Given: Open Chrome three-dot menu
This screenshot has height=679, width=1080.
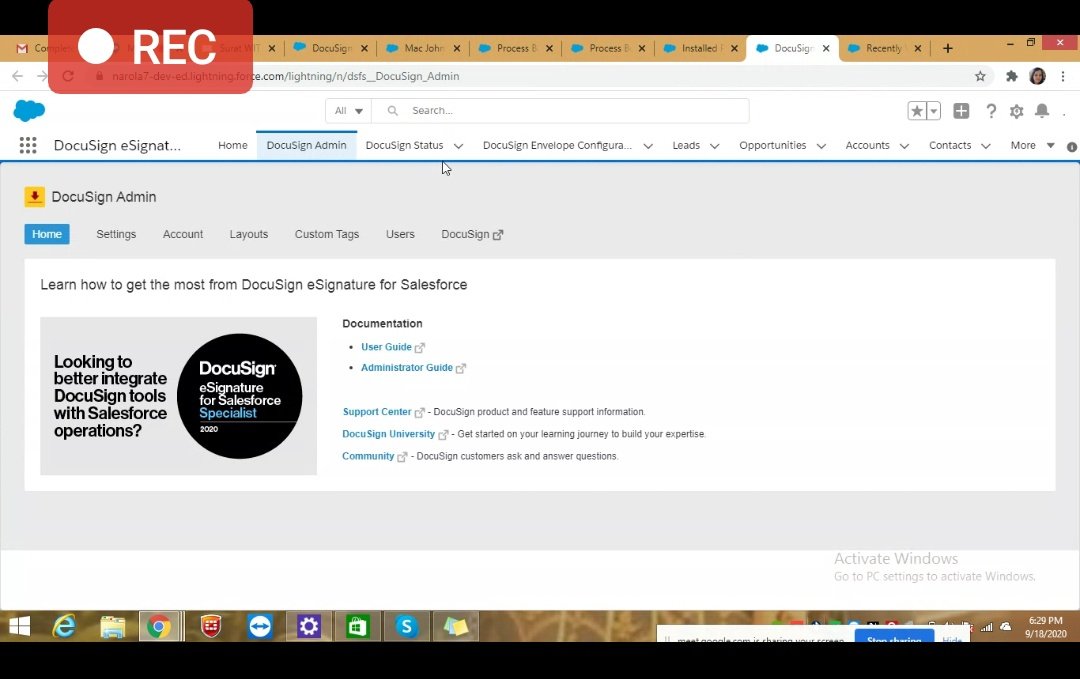Looking at the screenshot, I should pyautogui.click(x=1063, y=76).
